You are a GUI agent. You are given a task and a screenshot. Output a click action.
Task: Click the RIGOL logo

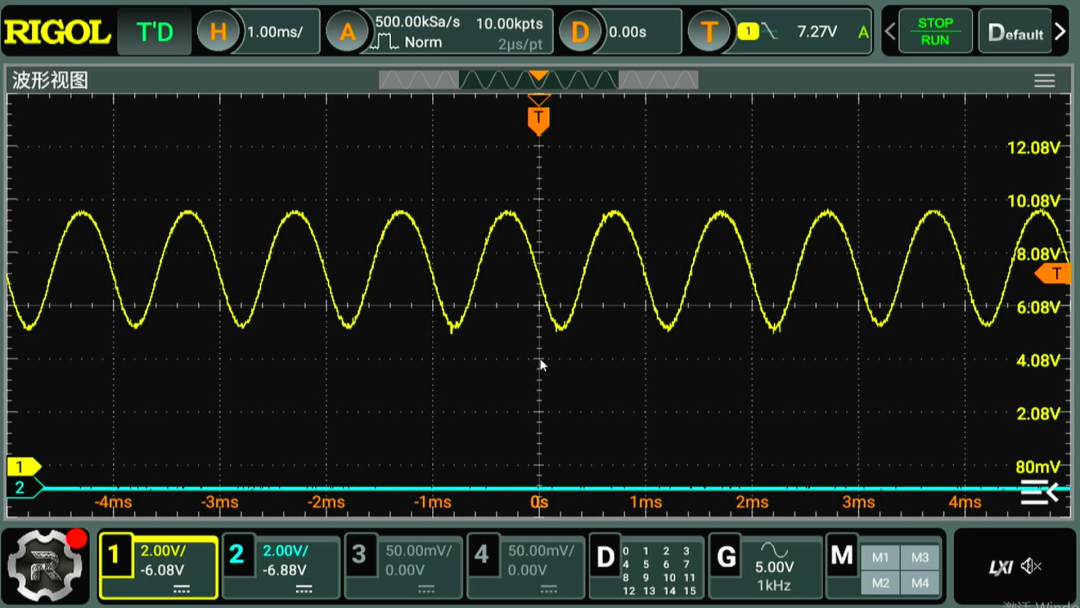pyautogui.click(x=57, y=32)
